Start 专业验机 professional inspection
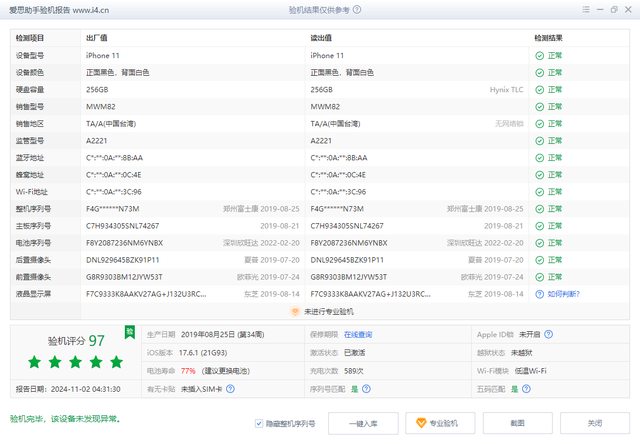This screenshot has height=444, width=640. pyautogui.click(x=437, y=423)
